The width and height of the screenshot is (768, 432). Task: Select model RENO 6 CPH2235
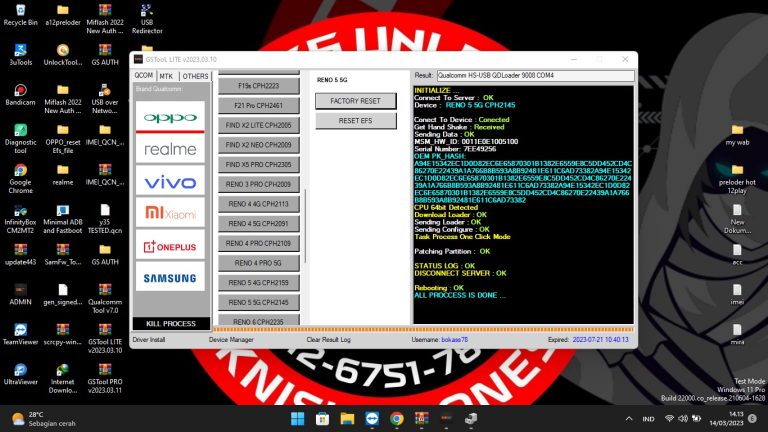coord(259,320)
